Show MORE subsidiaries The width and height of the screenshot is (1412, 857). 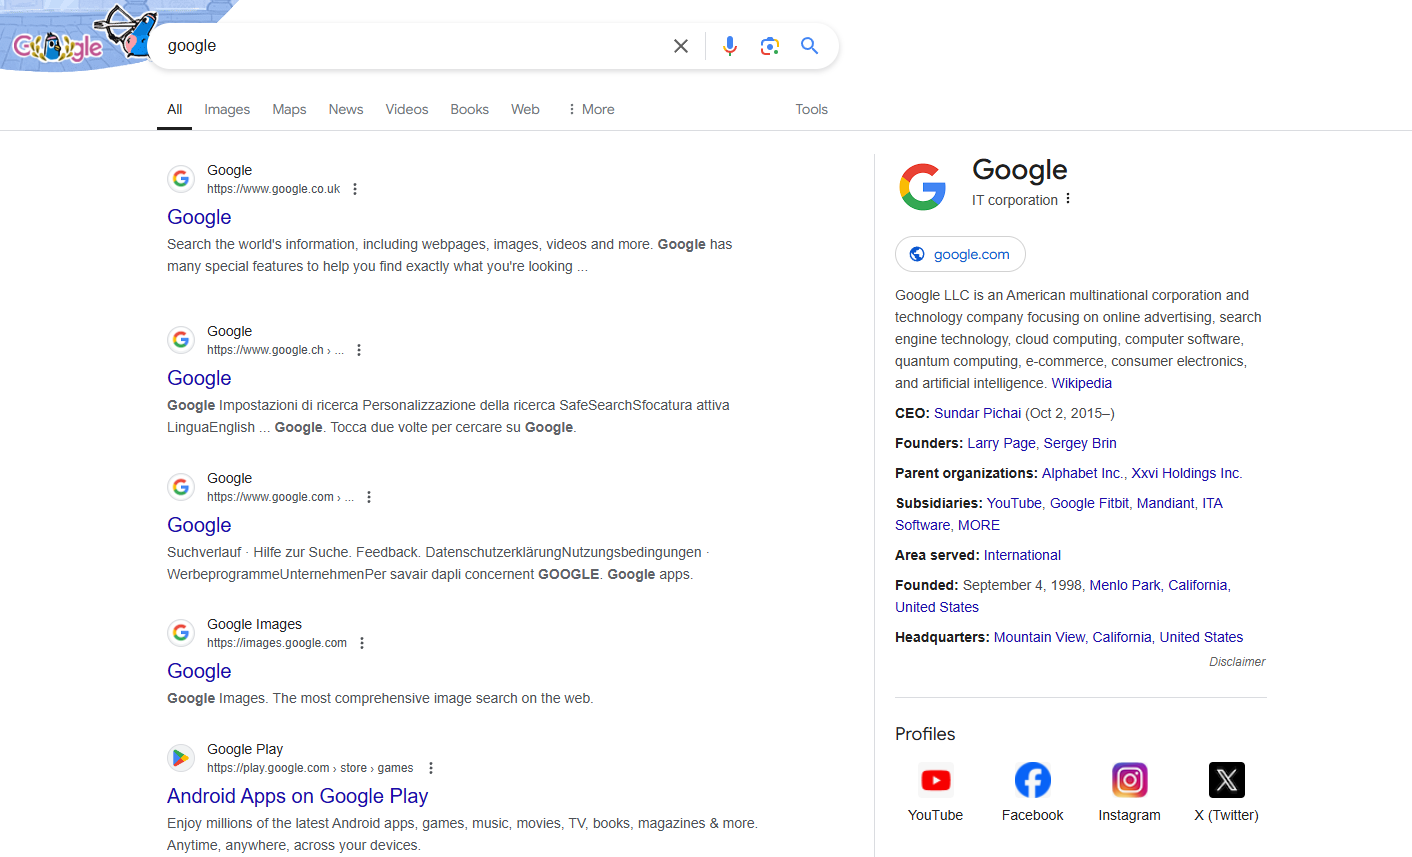coord(979,525)
